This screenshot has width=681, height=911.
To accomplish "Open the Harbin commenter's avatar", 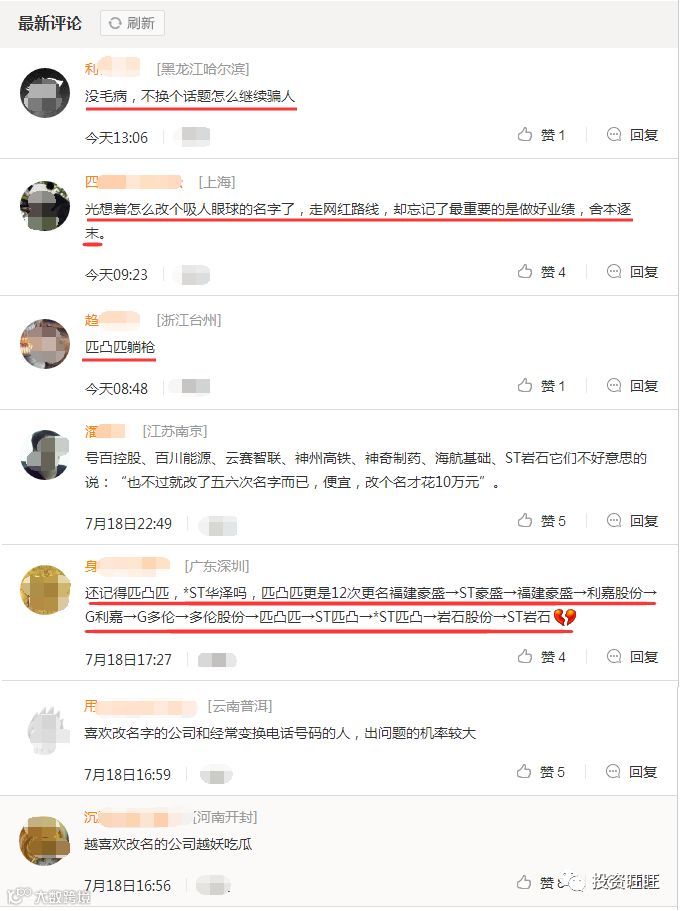I will 45,93.
